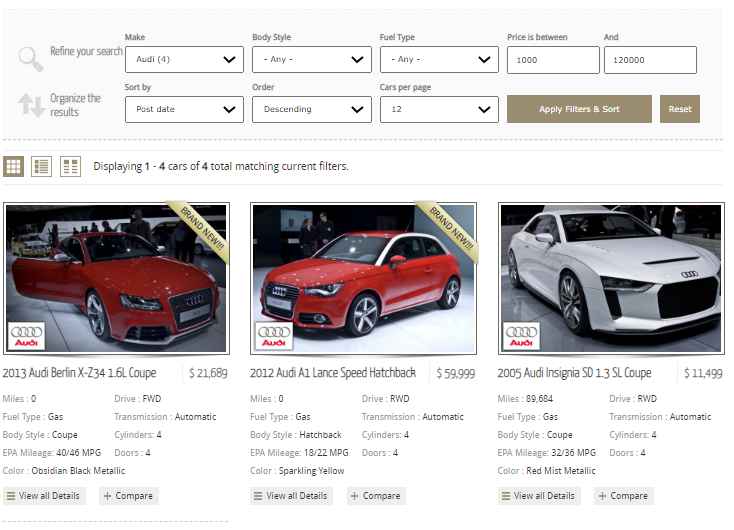734x530 pixels.
Task: Click Drive : FWD value
Action: click(x=152, y=399)
